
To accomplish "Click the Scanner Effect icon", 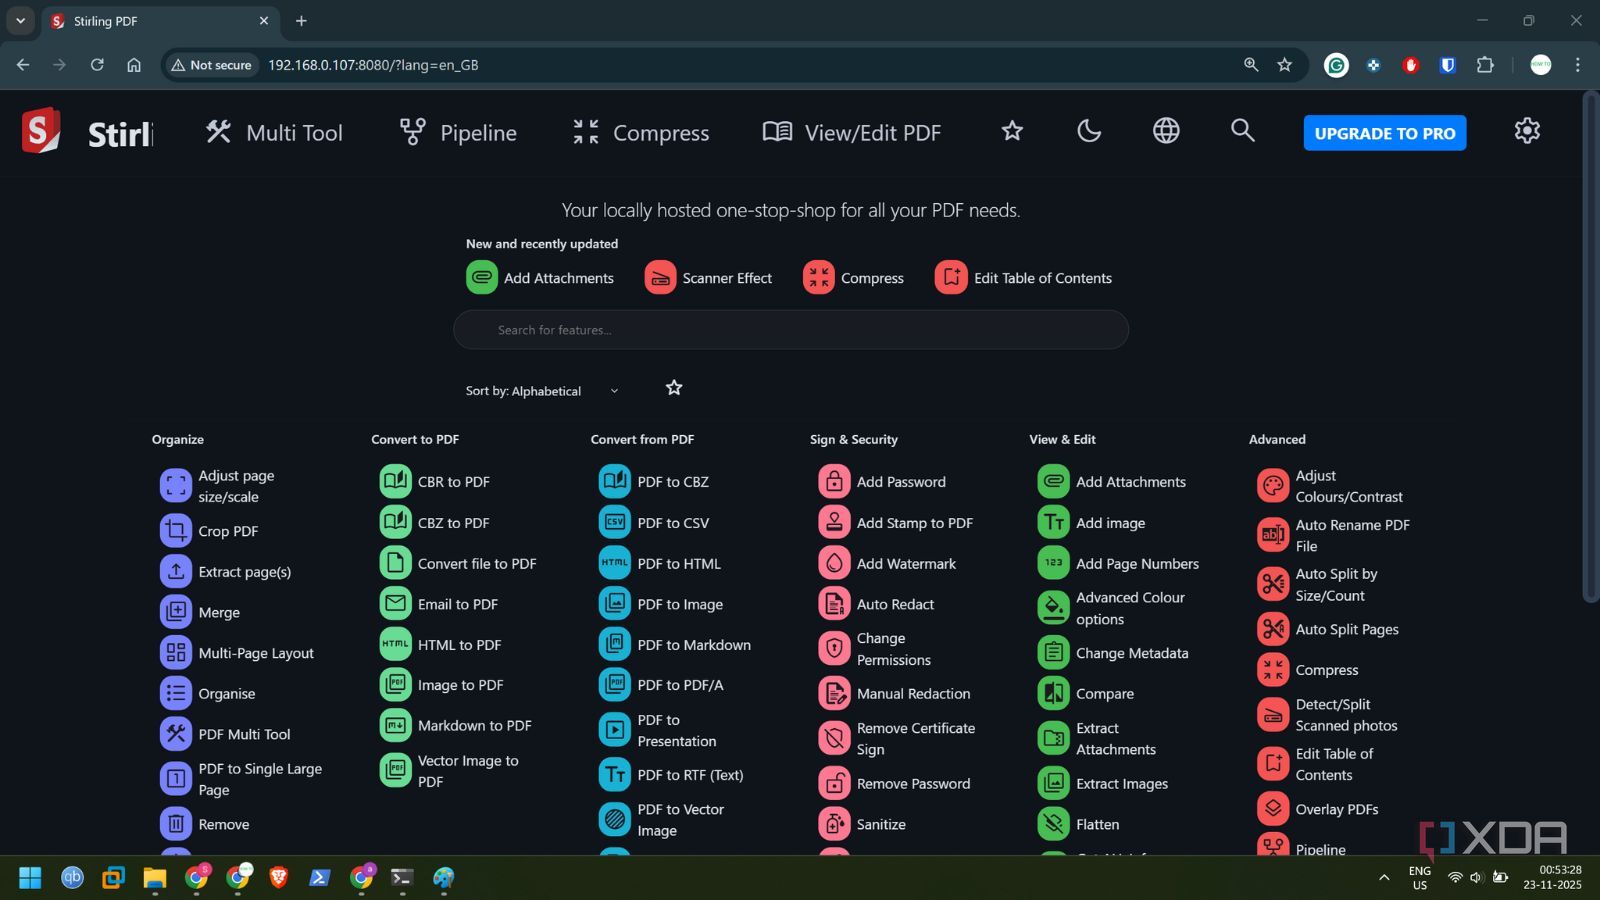I will tap(660, 277).
